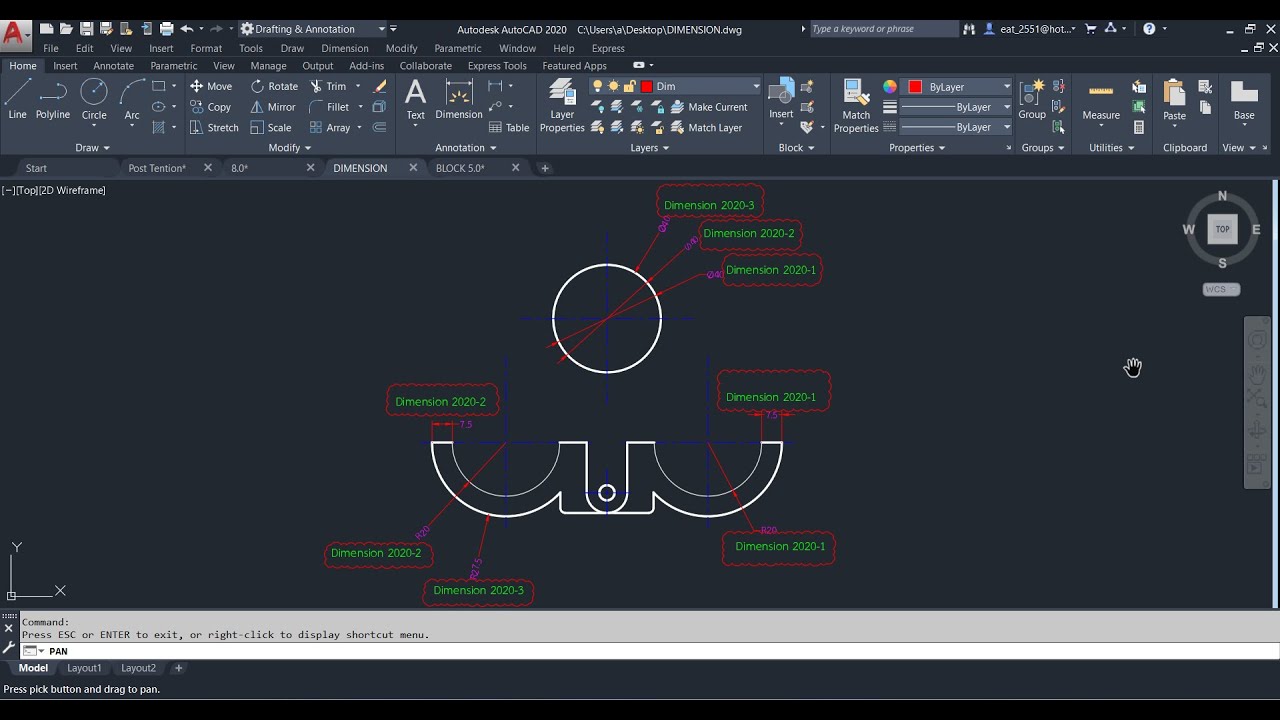Click TOP face of ViewCube

tap(1222, 229)
